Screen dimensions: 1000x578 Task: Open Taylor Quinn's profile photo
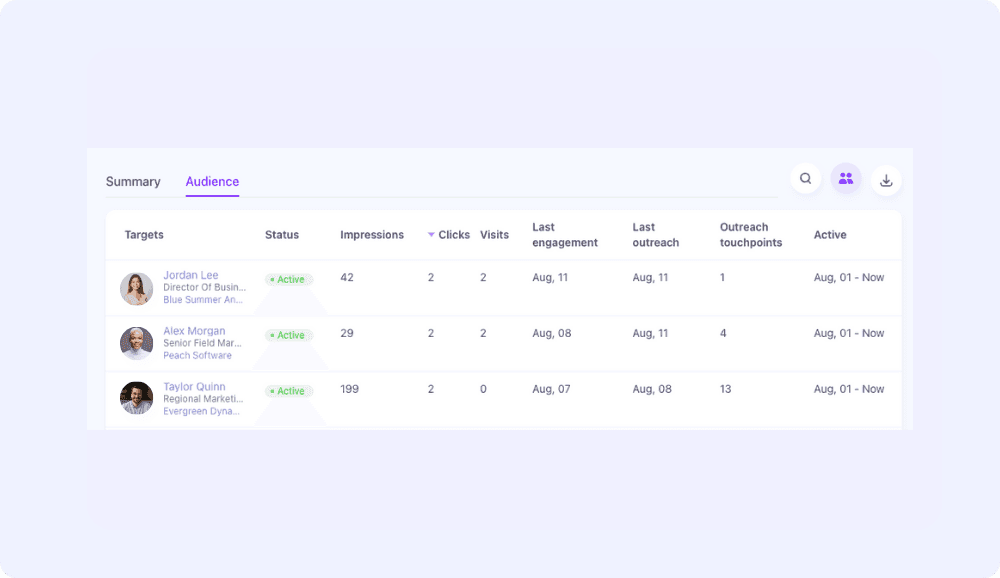pos(137,398)
